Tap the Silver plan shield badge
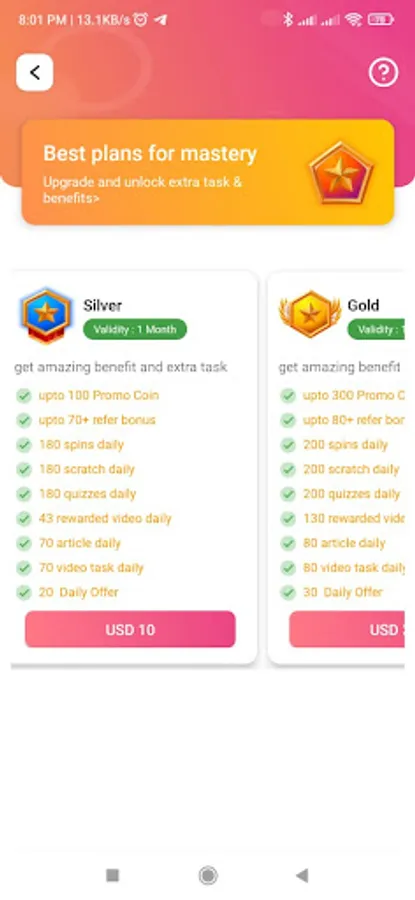 coord(46,316)
